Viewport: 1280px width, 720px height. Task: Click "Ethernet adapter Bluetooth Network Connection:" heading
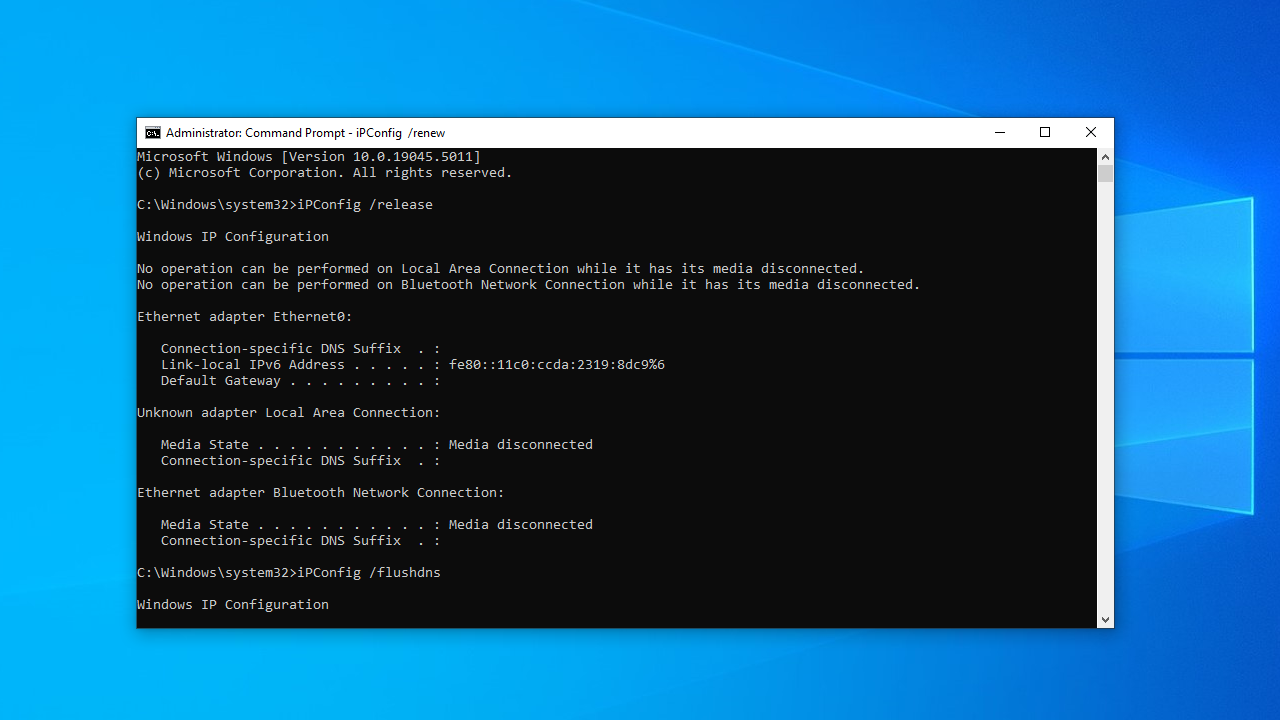(321, 493)
